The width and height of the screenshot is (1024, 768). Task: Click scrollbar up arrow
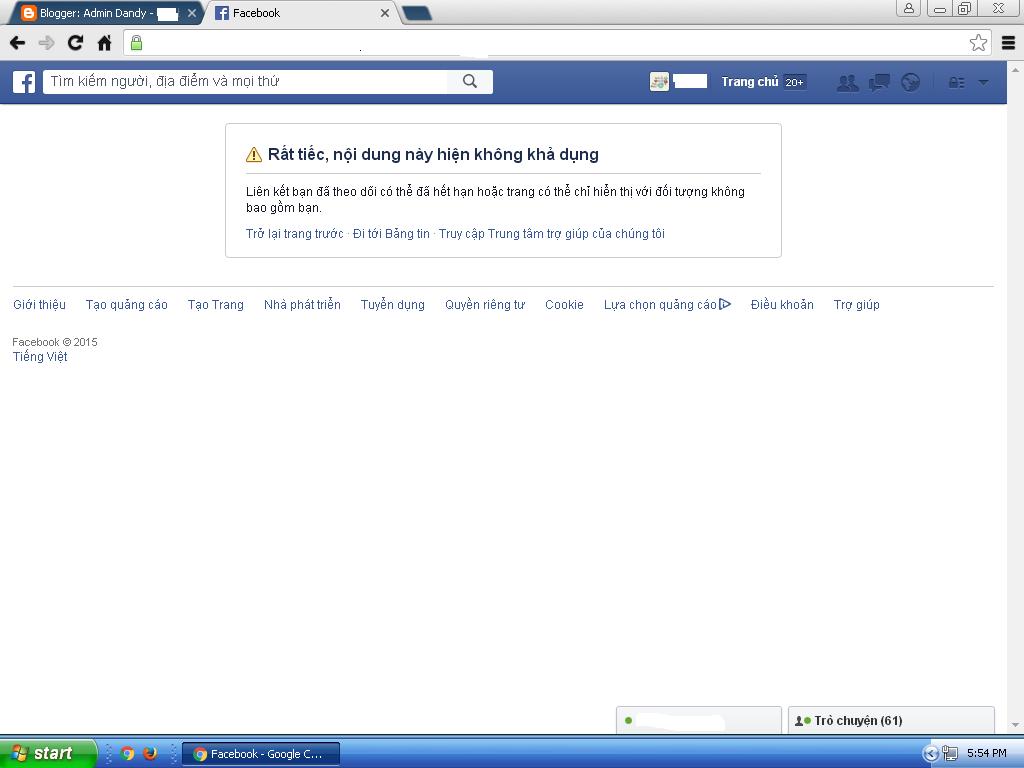tap(1016, 69)
